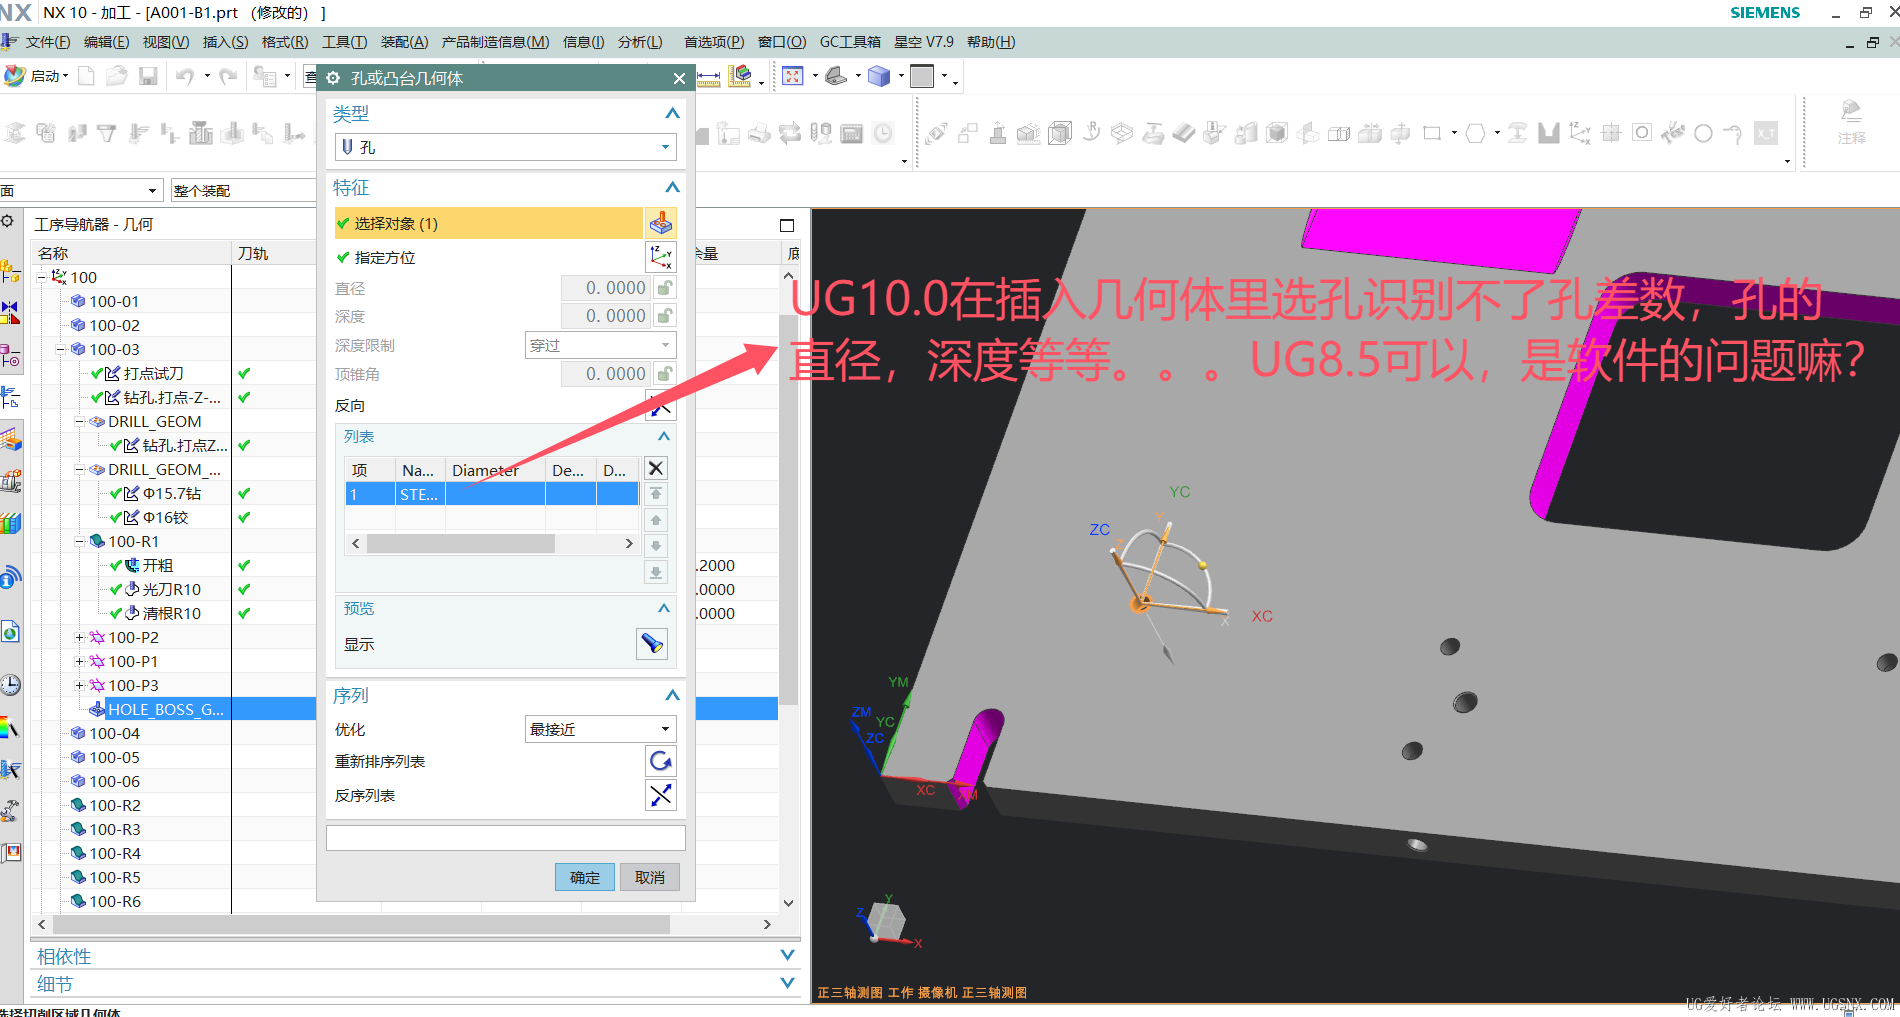Open the 文件(F) menu

[x=48, y=42]
